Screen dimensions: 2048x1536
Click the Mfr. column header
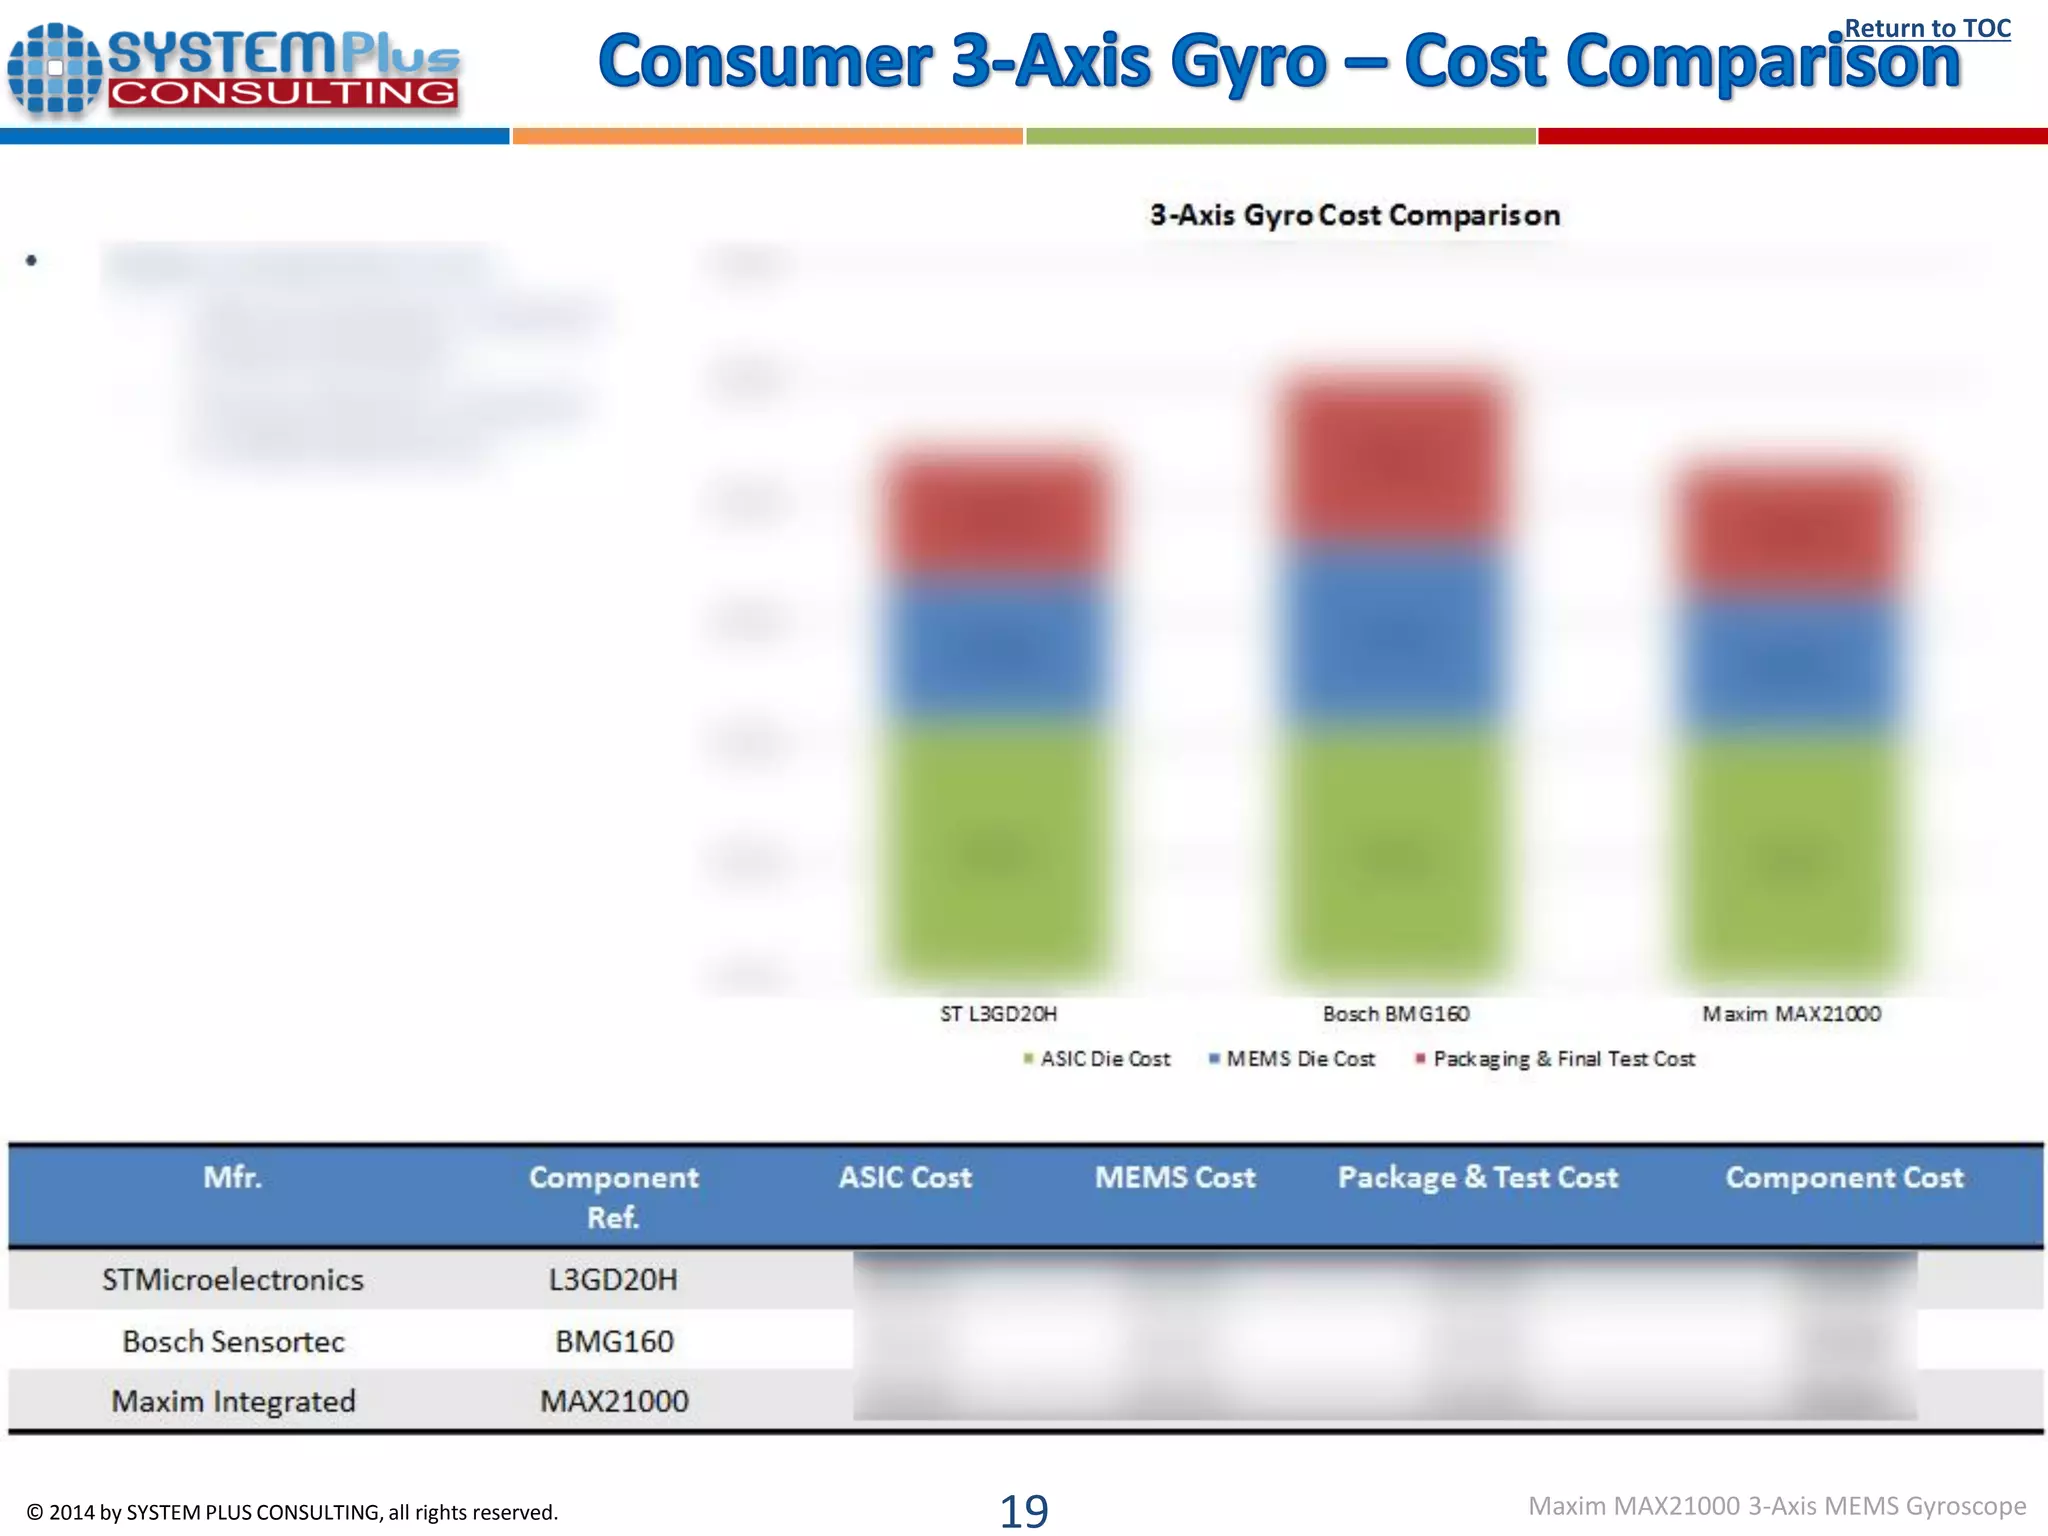coord(233,1177)
